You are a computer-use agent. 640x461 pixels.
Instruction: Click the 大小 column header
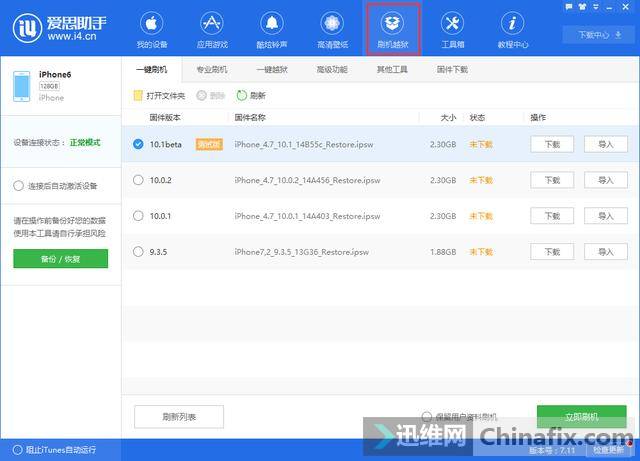(448, 118)
